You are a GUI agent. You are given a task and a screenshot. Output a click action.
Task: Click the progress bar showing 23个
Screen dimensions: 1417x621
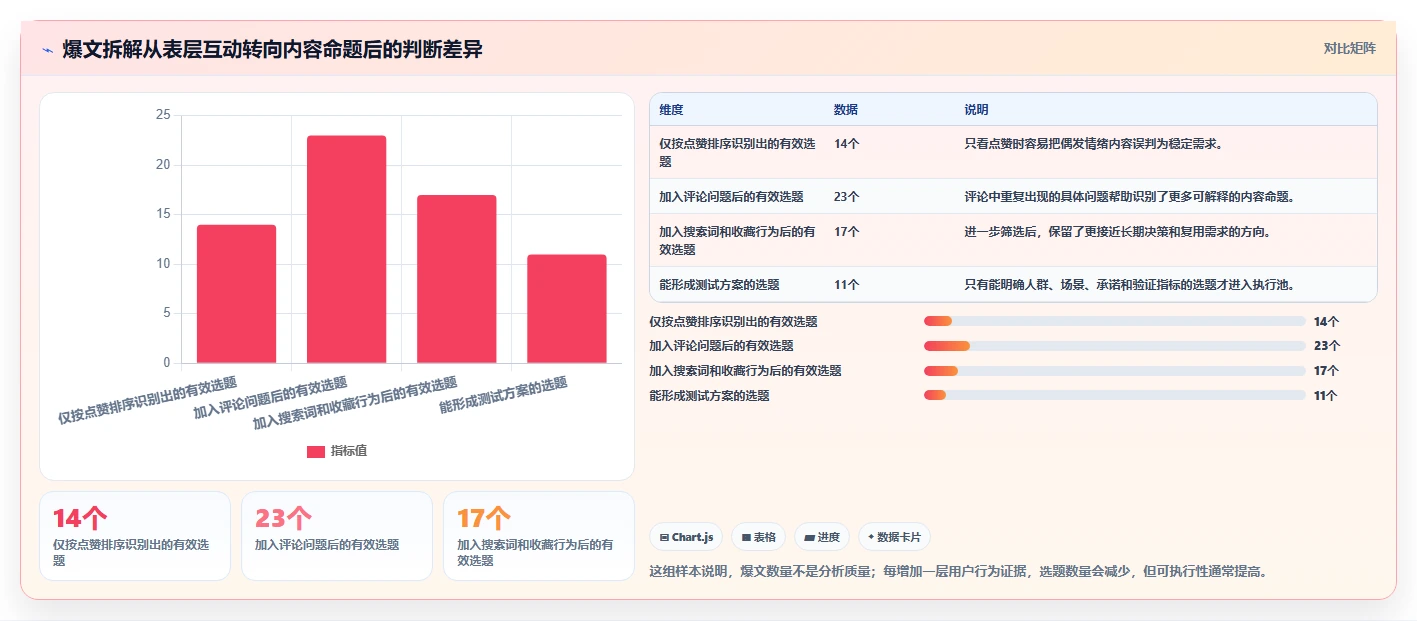click(1115, 346)
